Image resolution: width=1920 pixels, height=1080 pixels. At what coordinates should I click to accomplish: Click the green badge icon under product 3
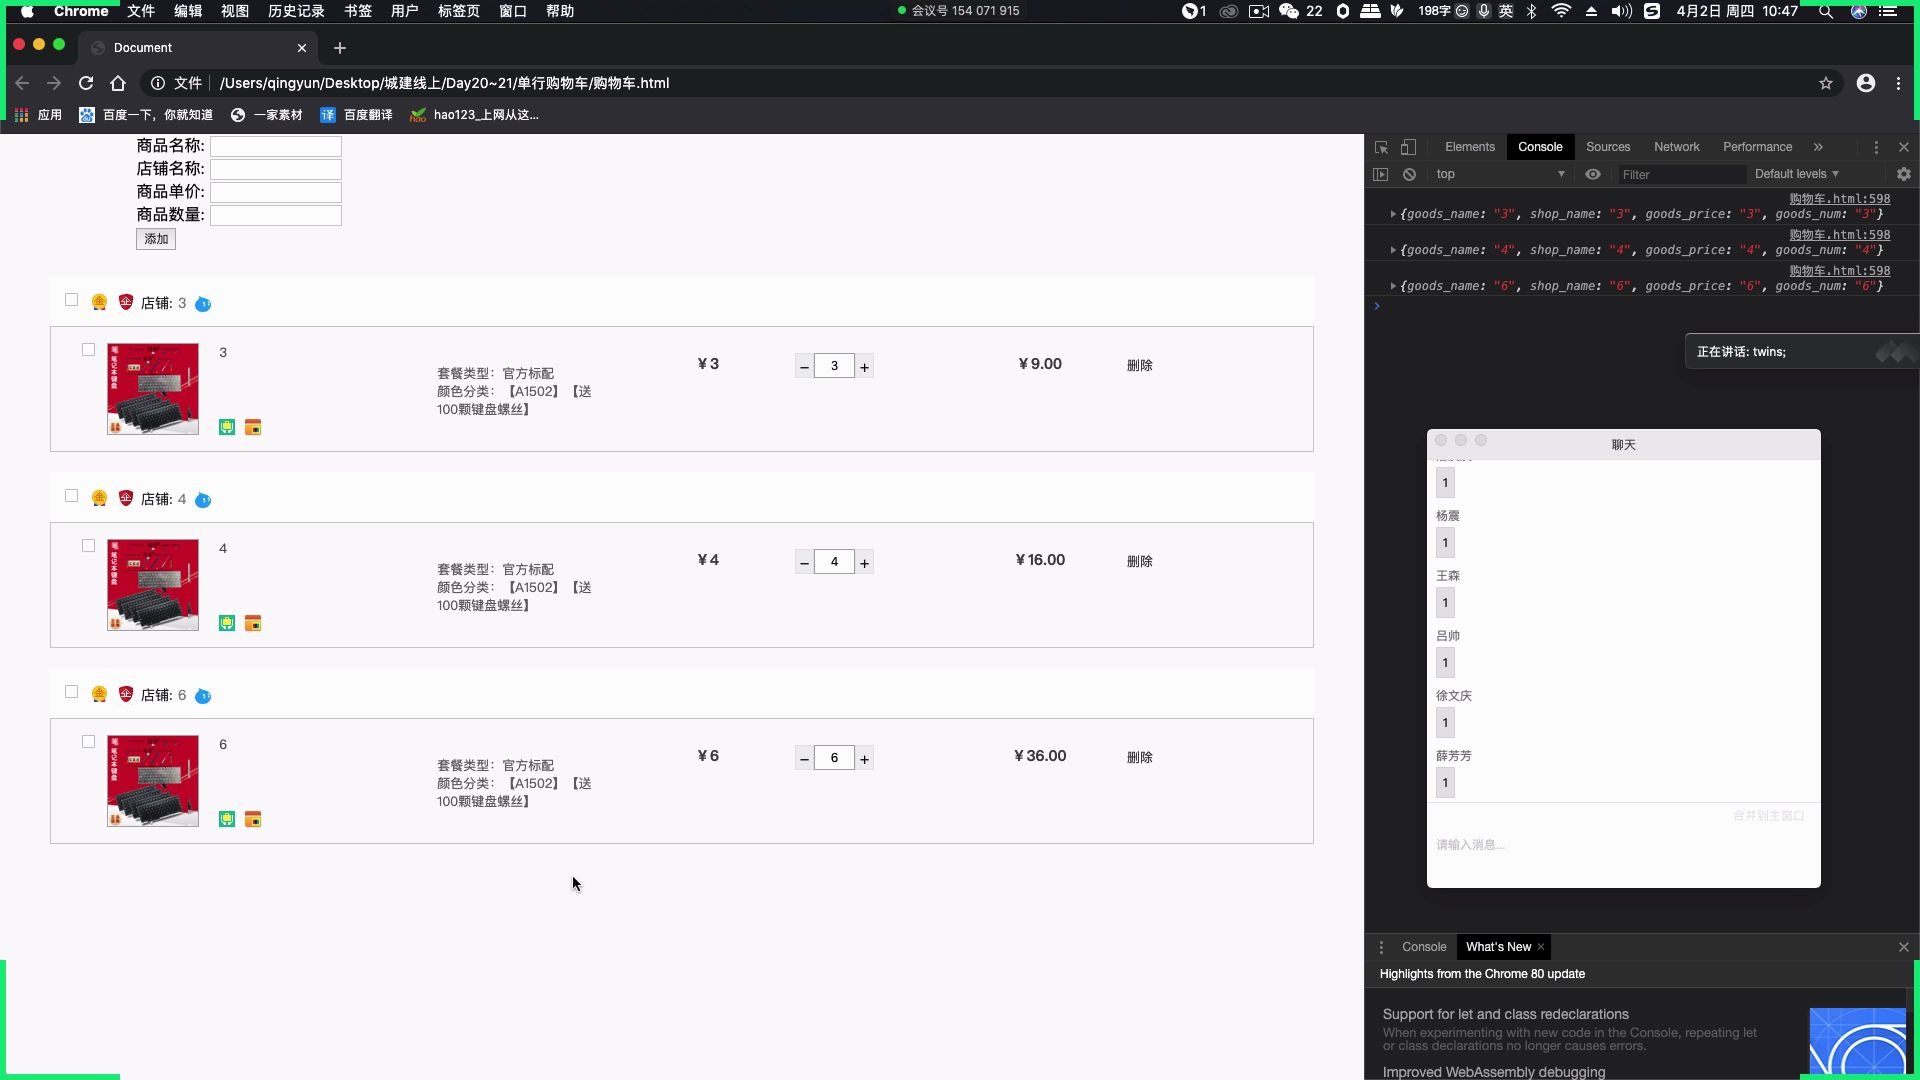click(x=227, y=427)
